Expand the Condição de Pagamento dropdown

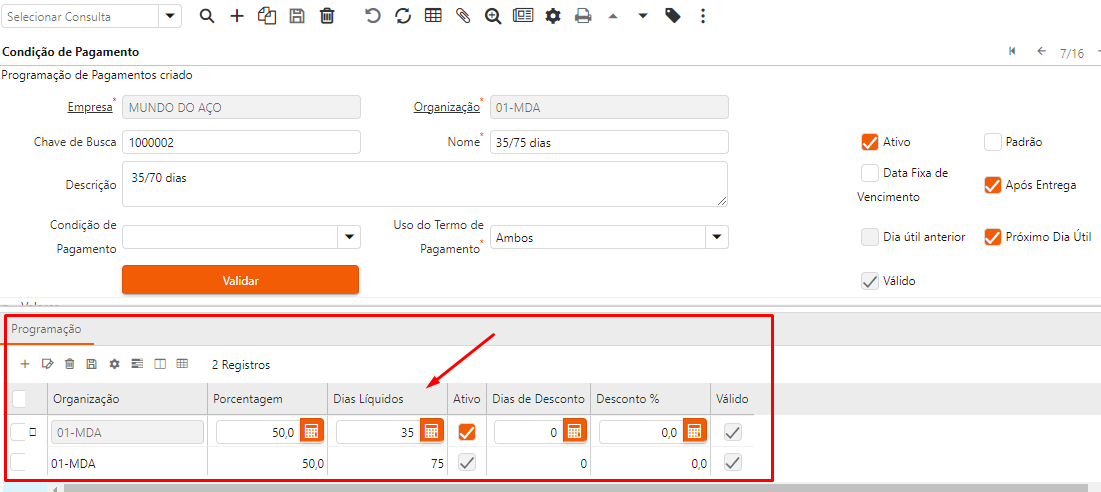(350, 237)
